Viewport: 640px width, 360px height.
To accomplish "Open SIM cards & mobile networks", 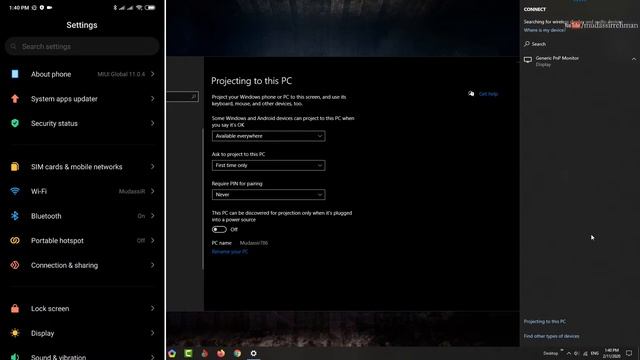I will click(x=82, y=167).
